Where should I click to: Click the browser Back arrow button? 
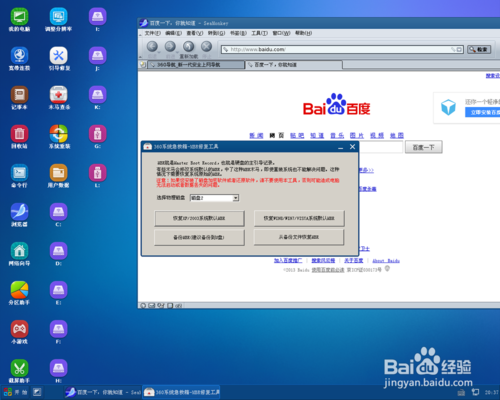[152, 46]
